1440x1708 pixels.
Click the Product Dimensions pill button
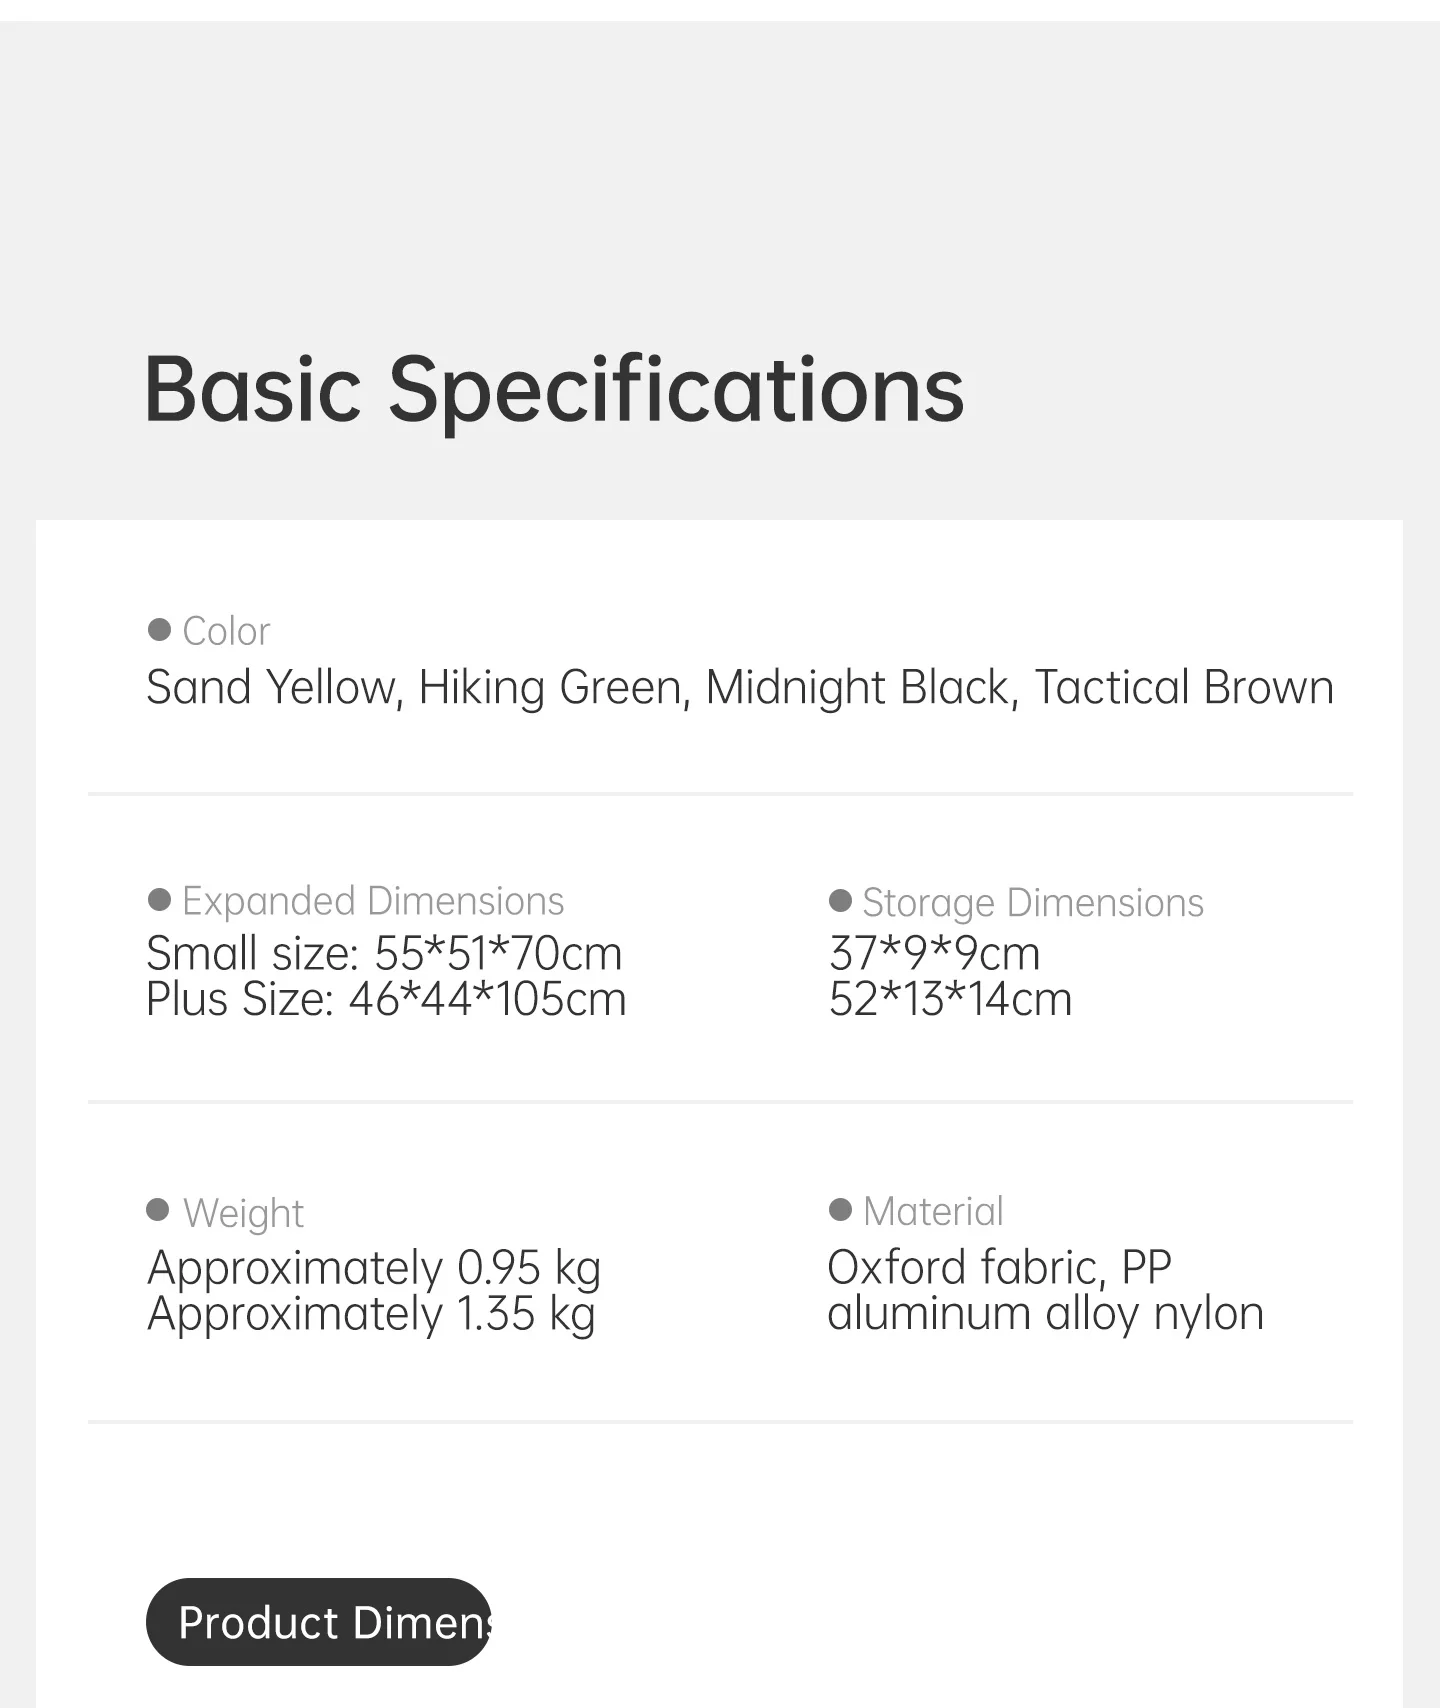(318, 1622)
